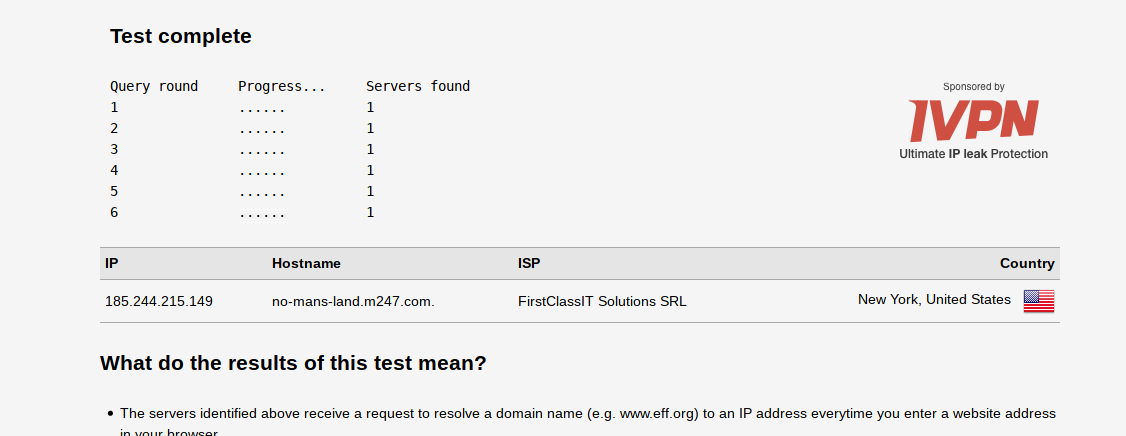Click the bullet text mentioning www.eff.org
1126x436 pixels.
(587, 413)
